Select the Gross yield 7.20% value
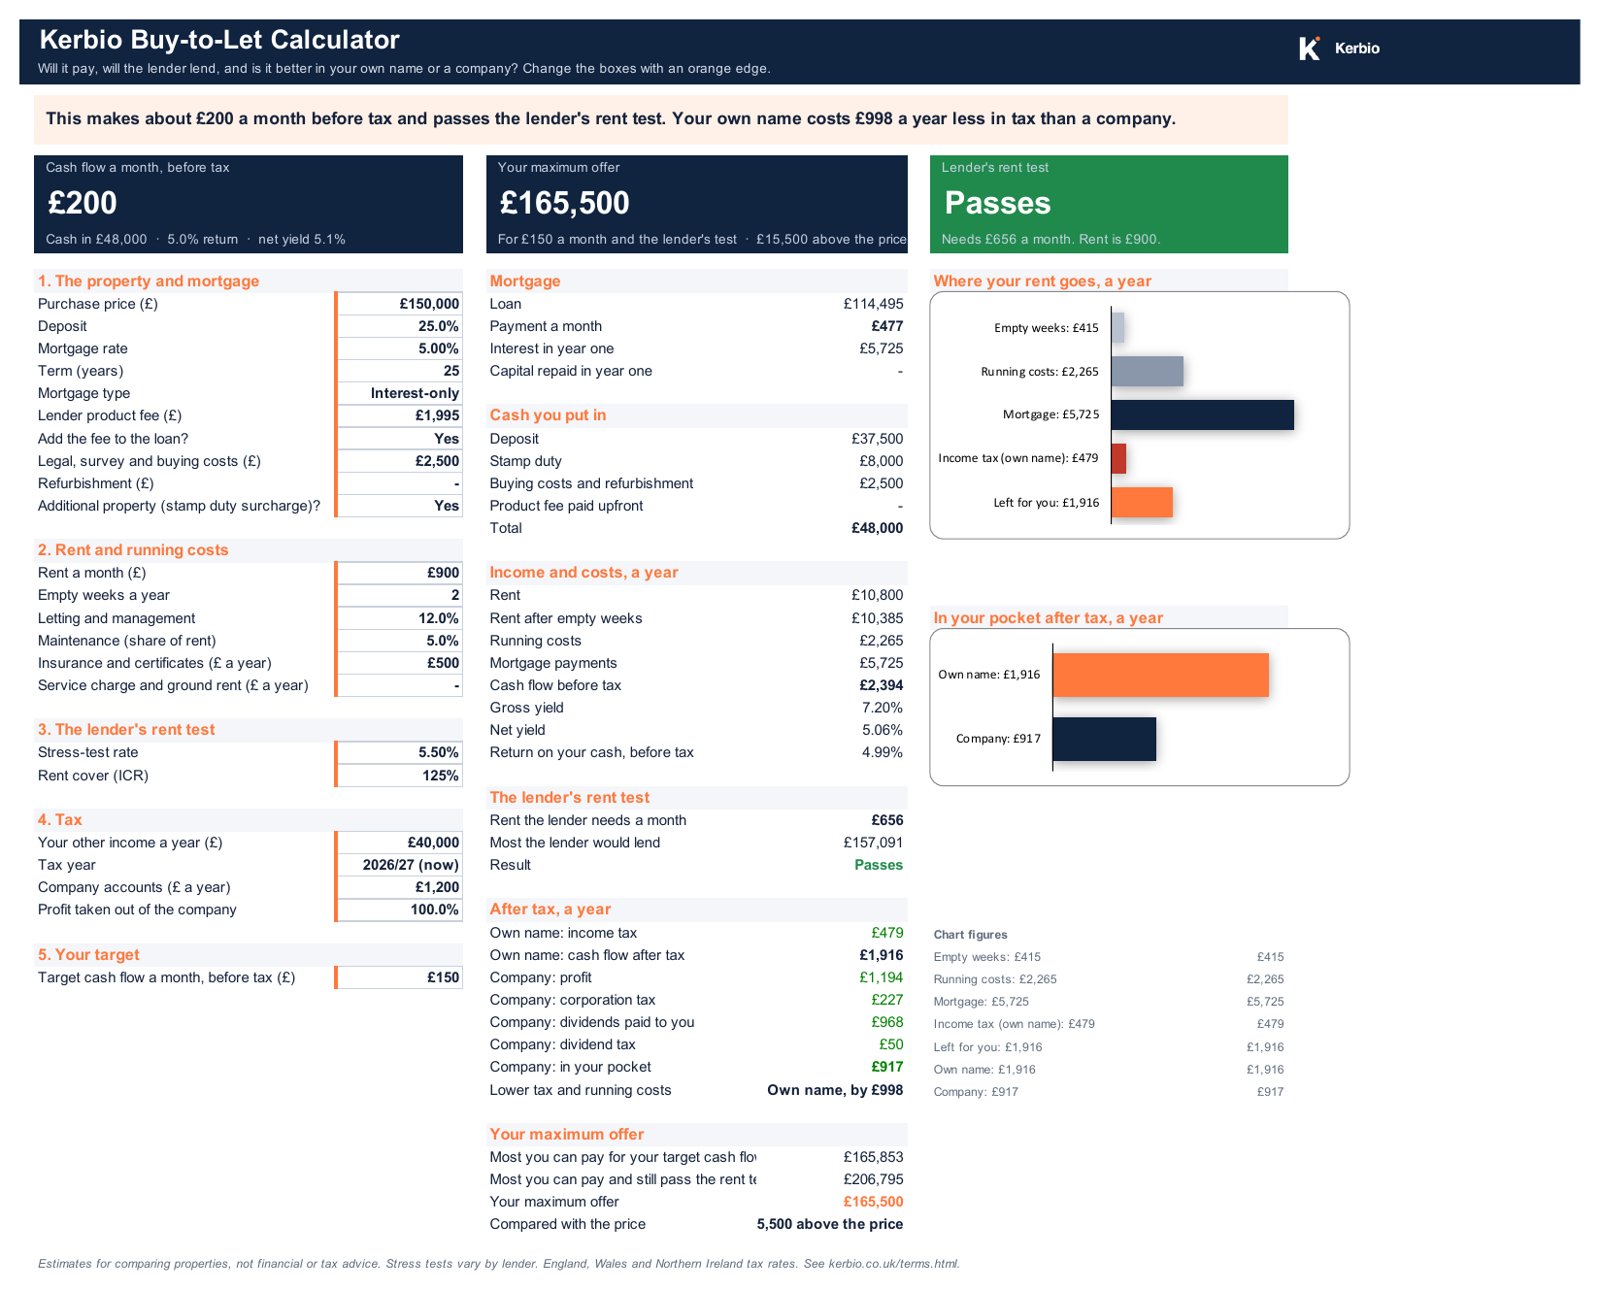This screenshot has width=1600, height=1290. 882,708
